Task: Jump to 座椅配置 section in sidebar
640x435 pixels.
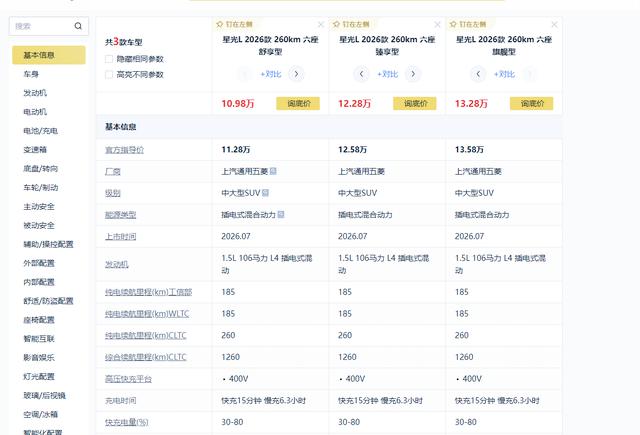Action: tap(39, 320)
